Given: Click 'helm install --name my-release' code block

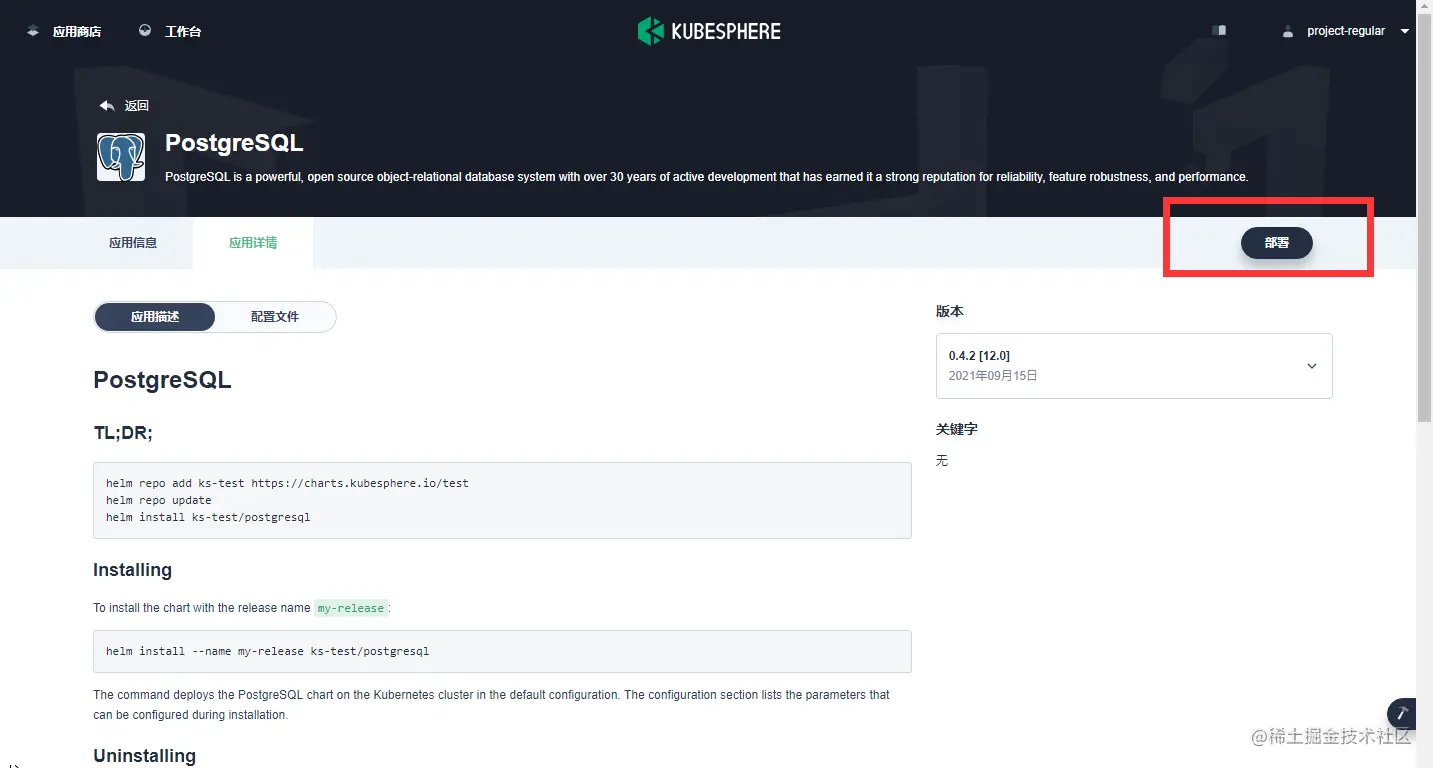Looking at the screenshot, I should point(502,651).
